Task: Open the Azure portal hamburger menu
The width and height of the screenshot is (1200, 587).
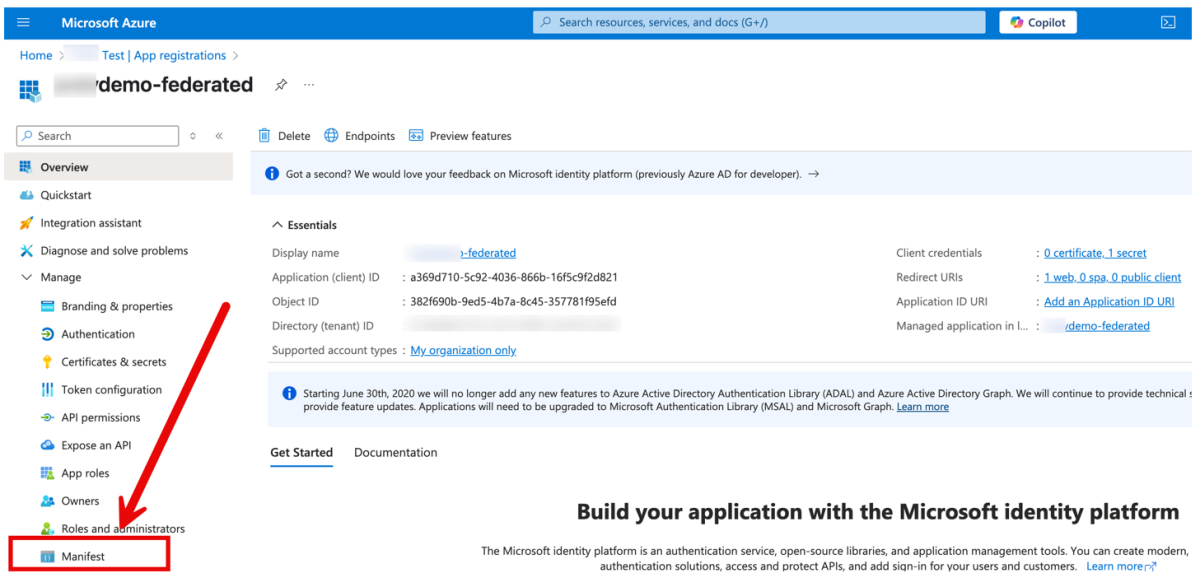Action: pyautogui.click(x=24, y=22)
